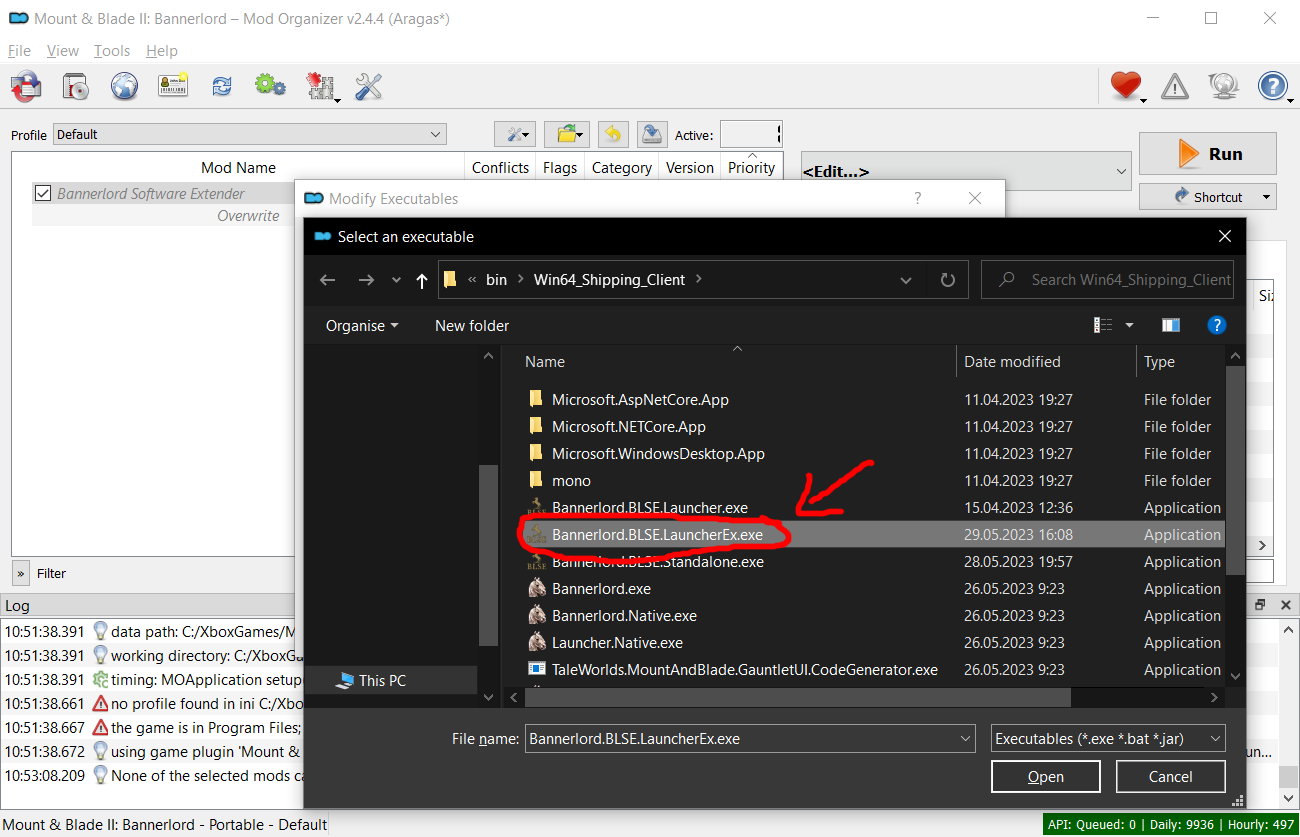Open the Settings wrench and screwdriver icon

tap(368, 86)
